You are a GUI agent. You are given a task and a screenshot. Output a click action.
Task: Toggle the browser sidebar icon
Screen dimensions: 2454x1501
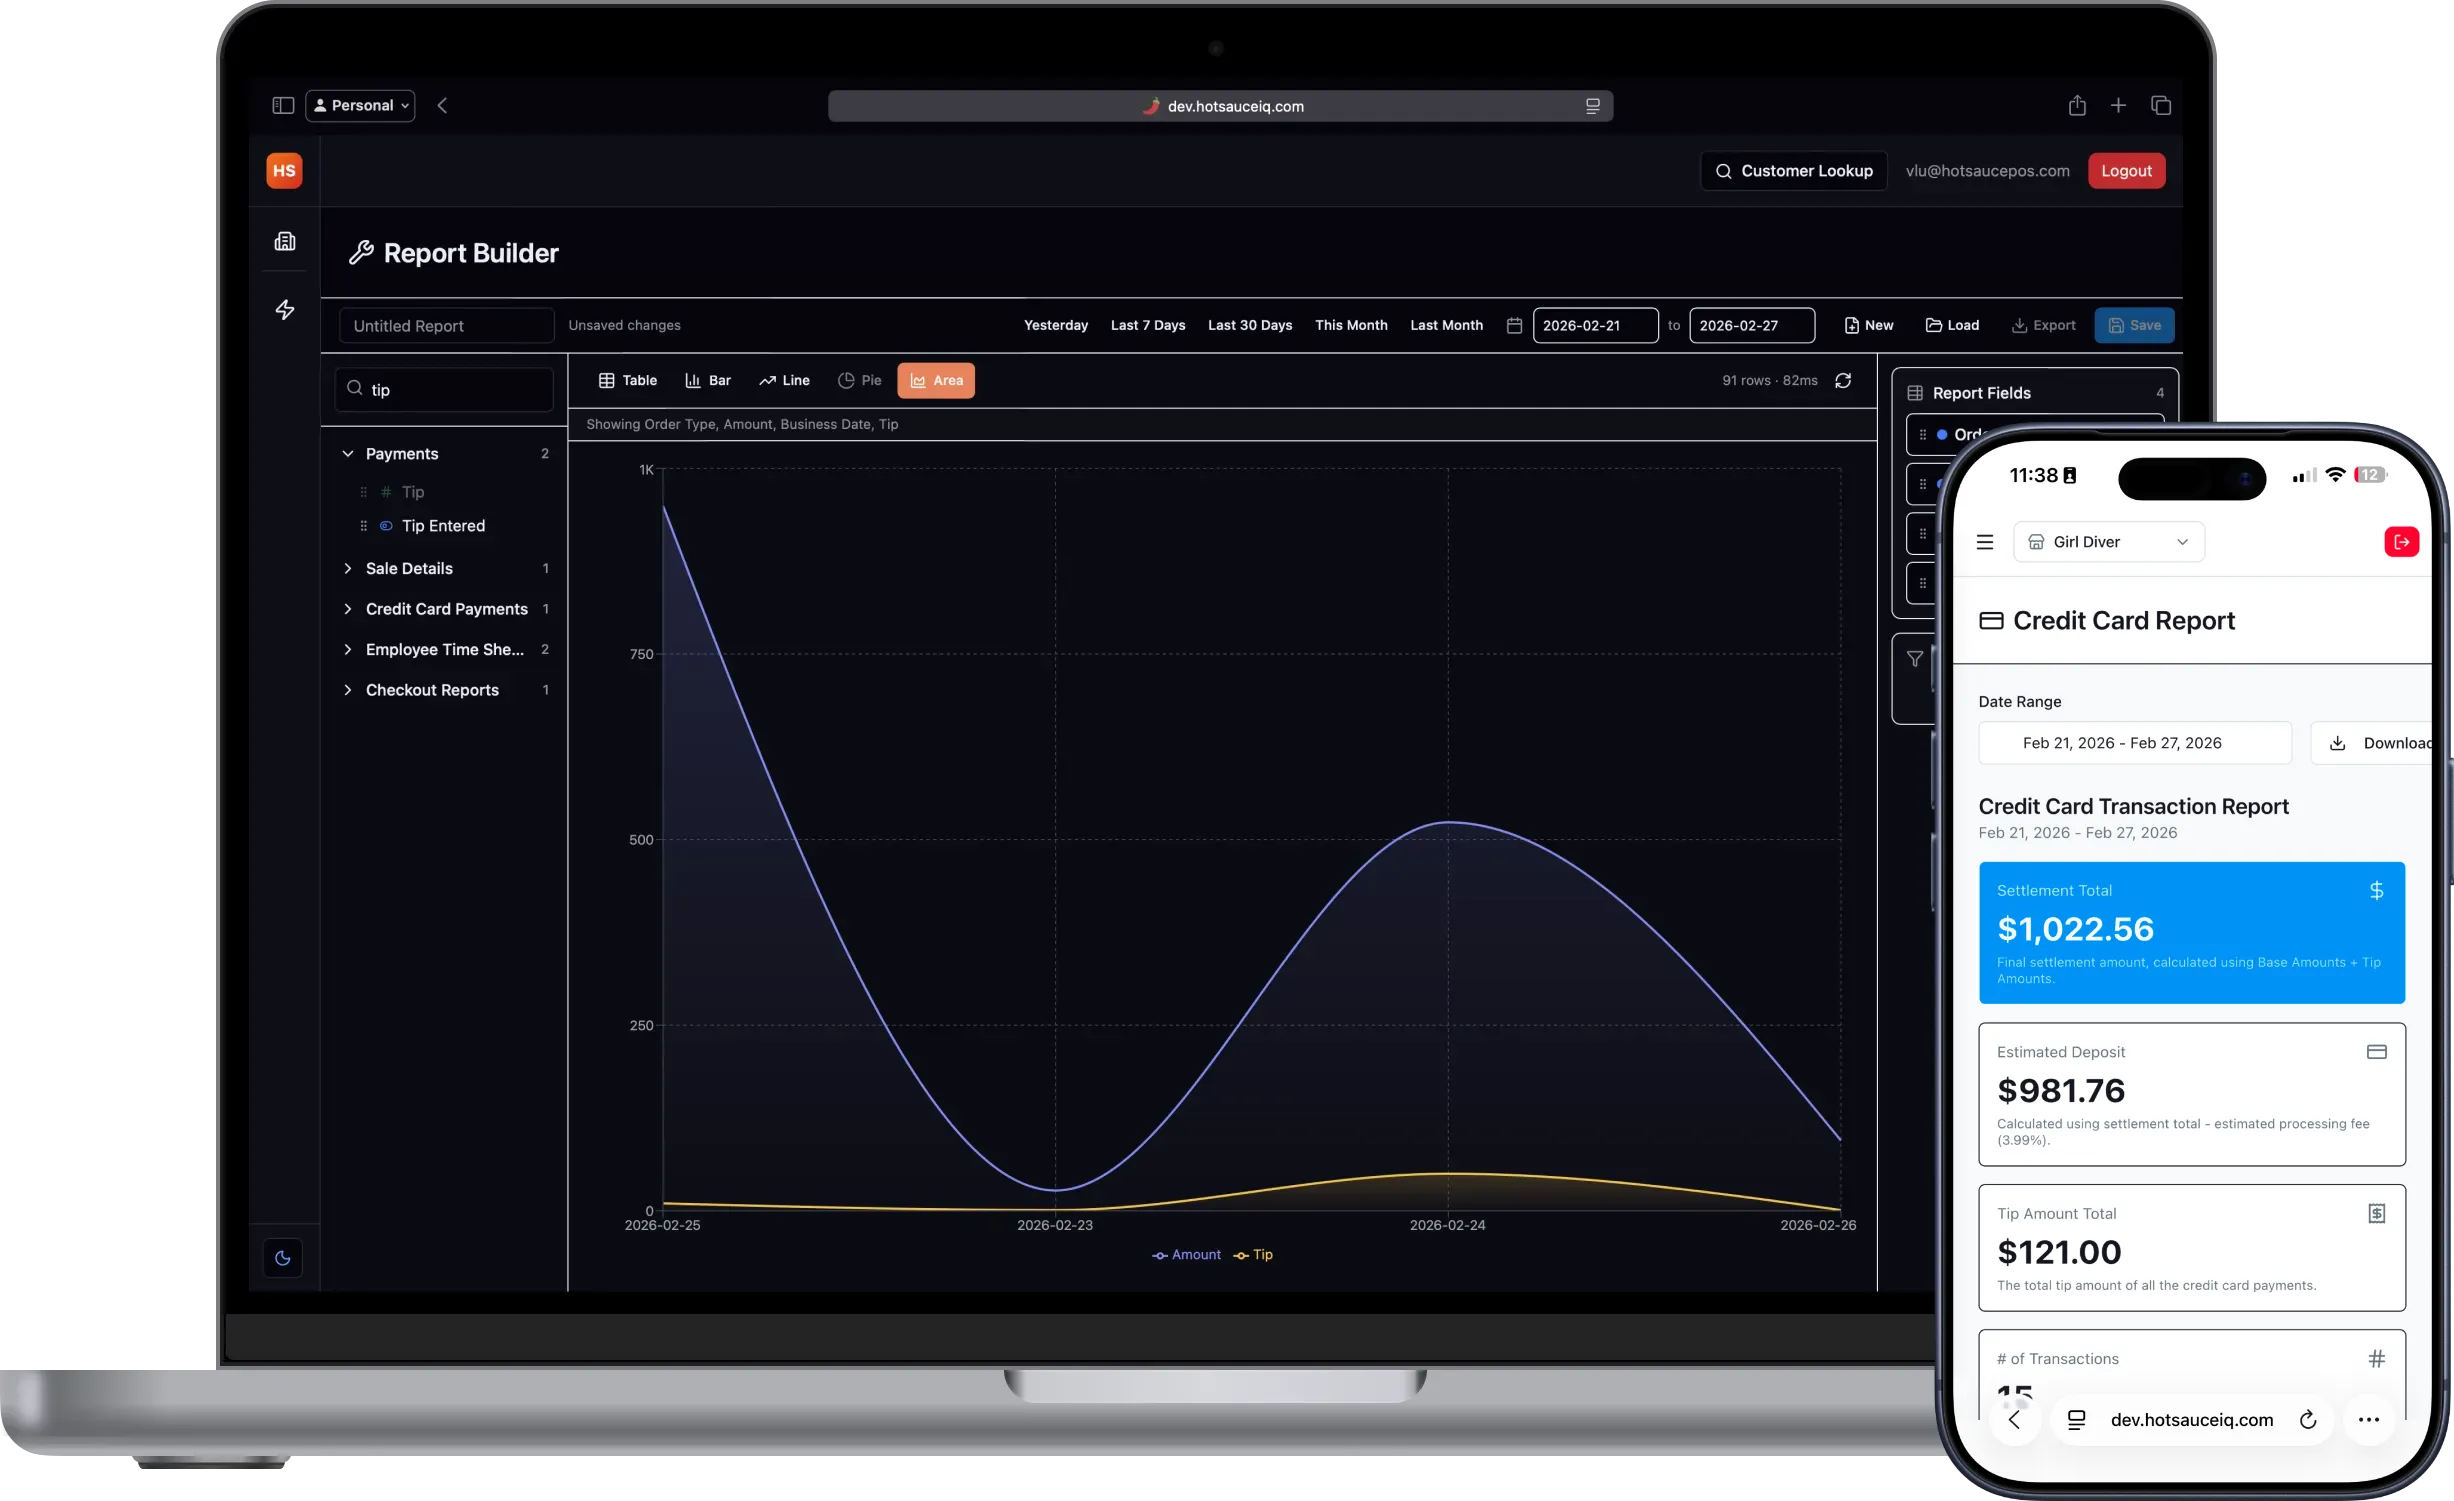coord(283,106)
